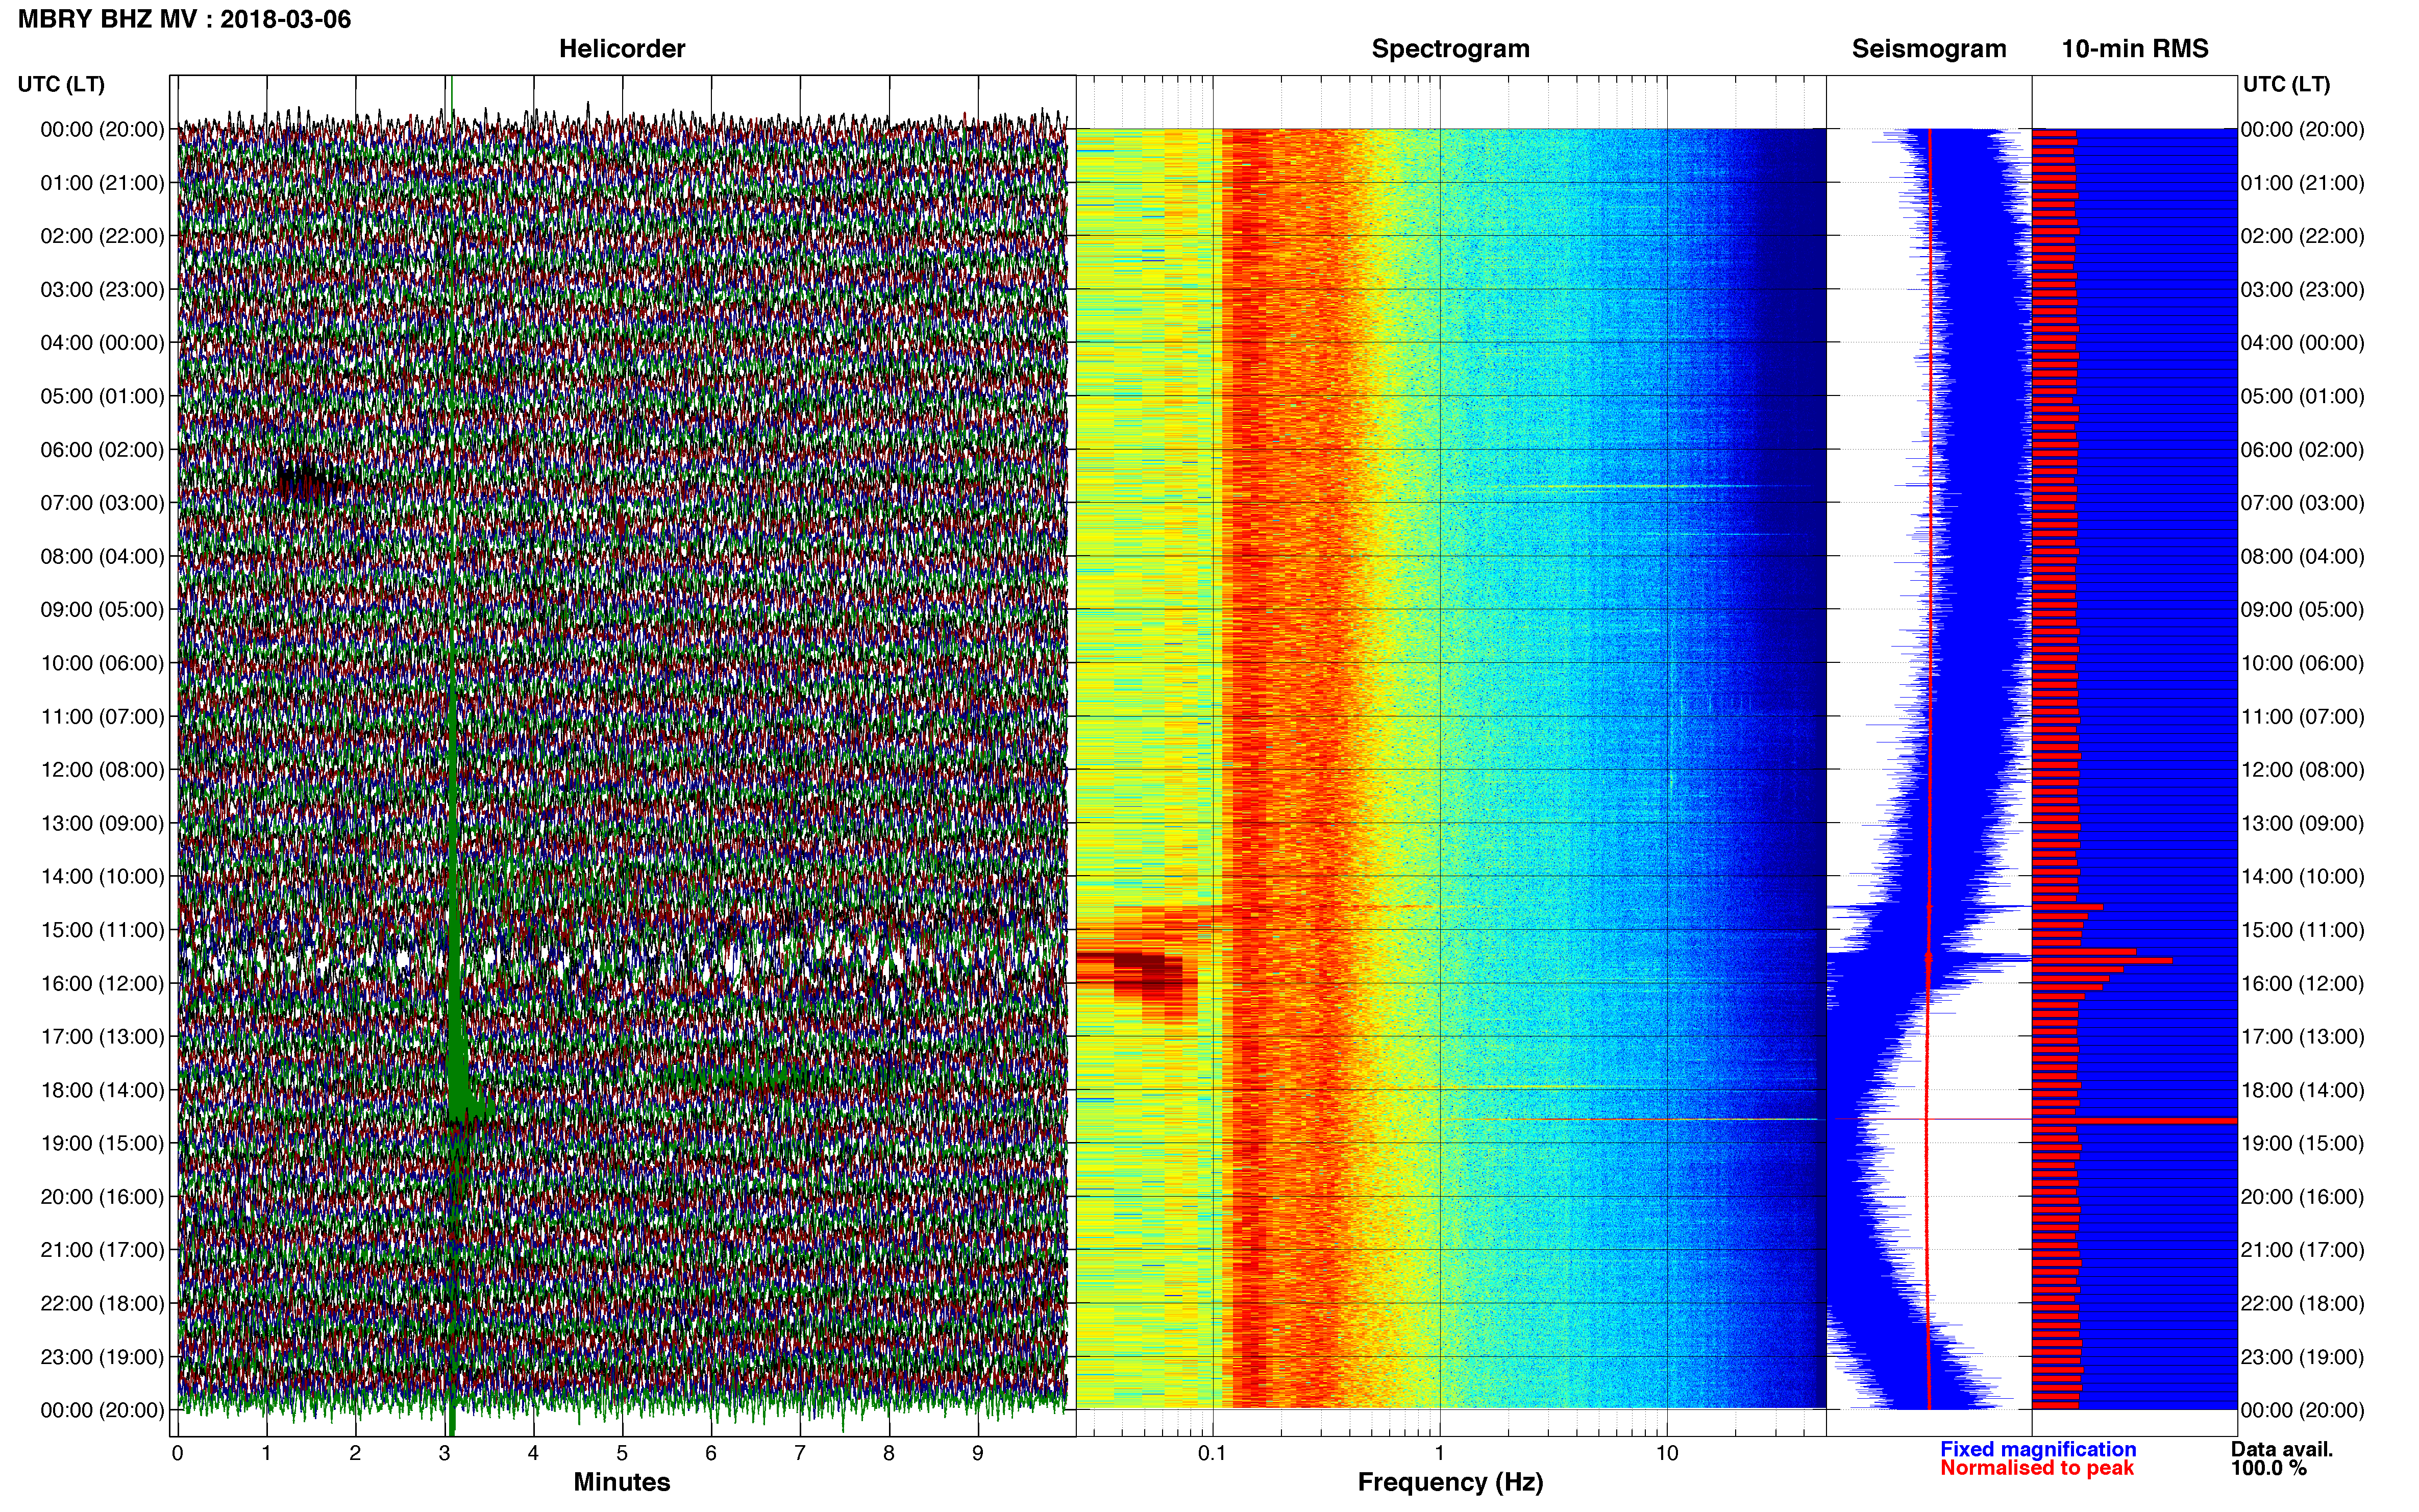Click the left 01:00 (21:00) time label

102,183
